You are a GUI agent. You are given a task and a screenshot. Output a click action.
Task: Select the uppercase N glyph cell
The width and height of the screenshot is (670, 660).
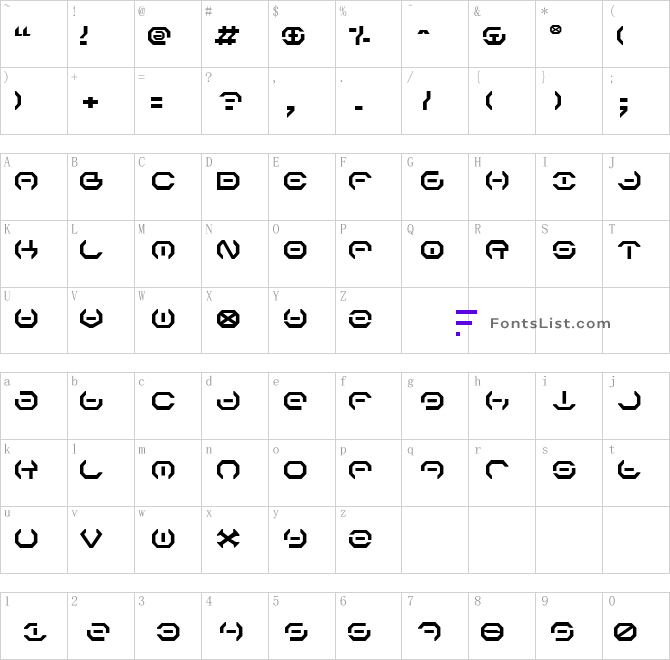tap(235, 254)
